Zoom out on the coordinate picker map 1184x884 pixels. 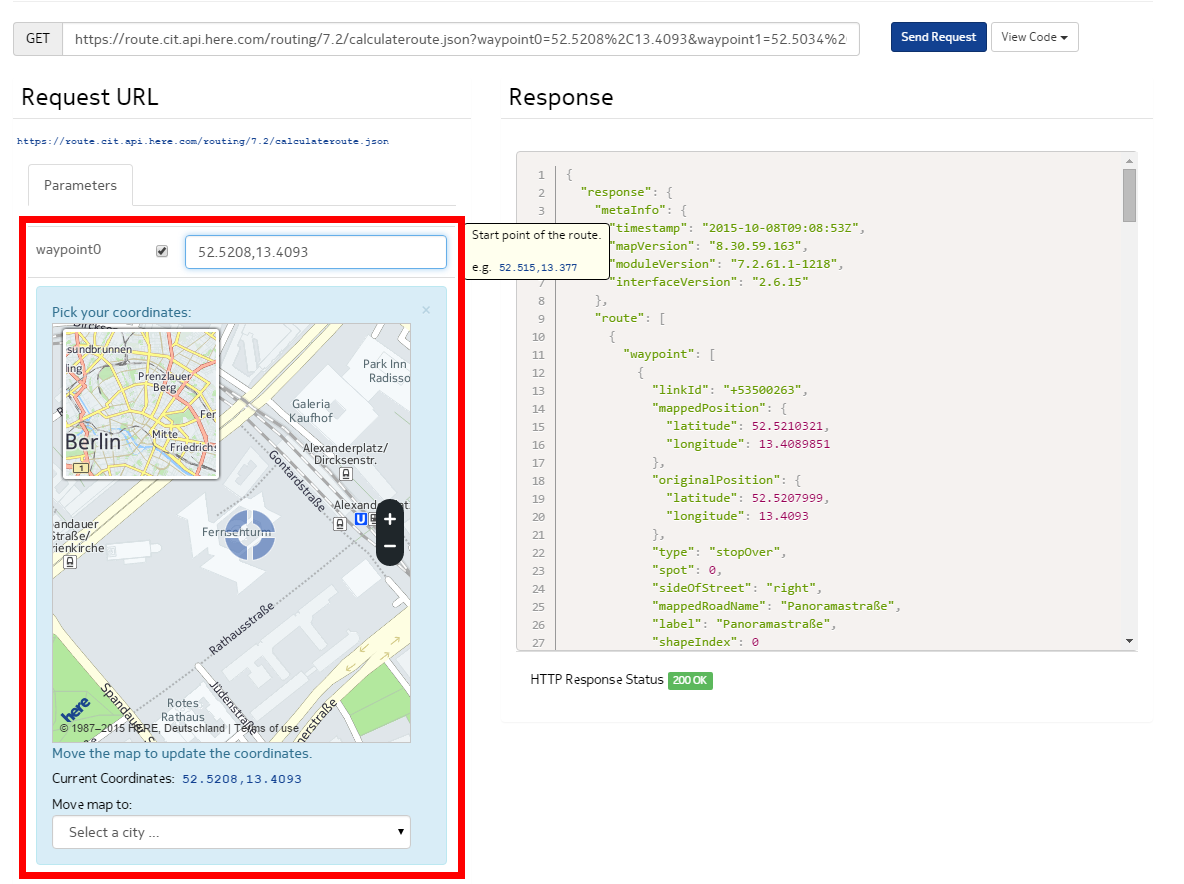point(390,546)
